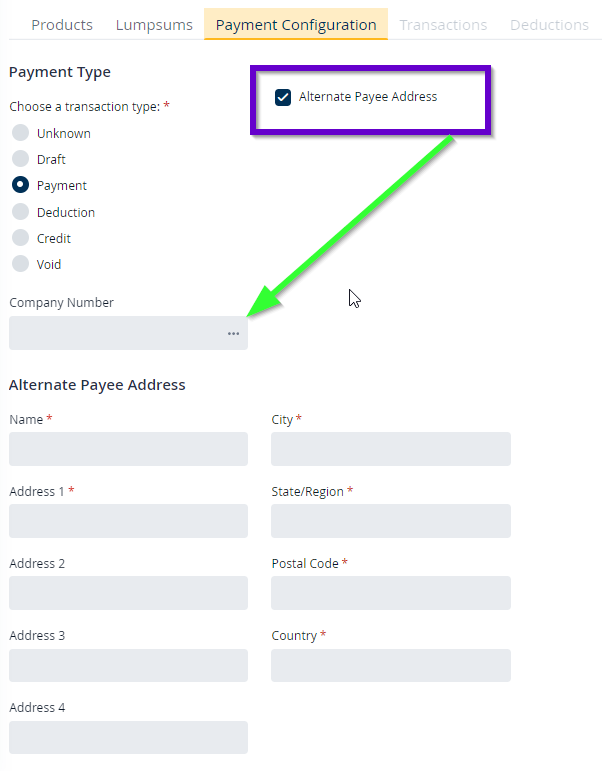Select the Payment transaction type
This screenshot has width=602, height=771.
coord(20,185)
